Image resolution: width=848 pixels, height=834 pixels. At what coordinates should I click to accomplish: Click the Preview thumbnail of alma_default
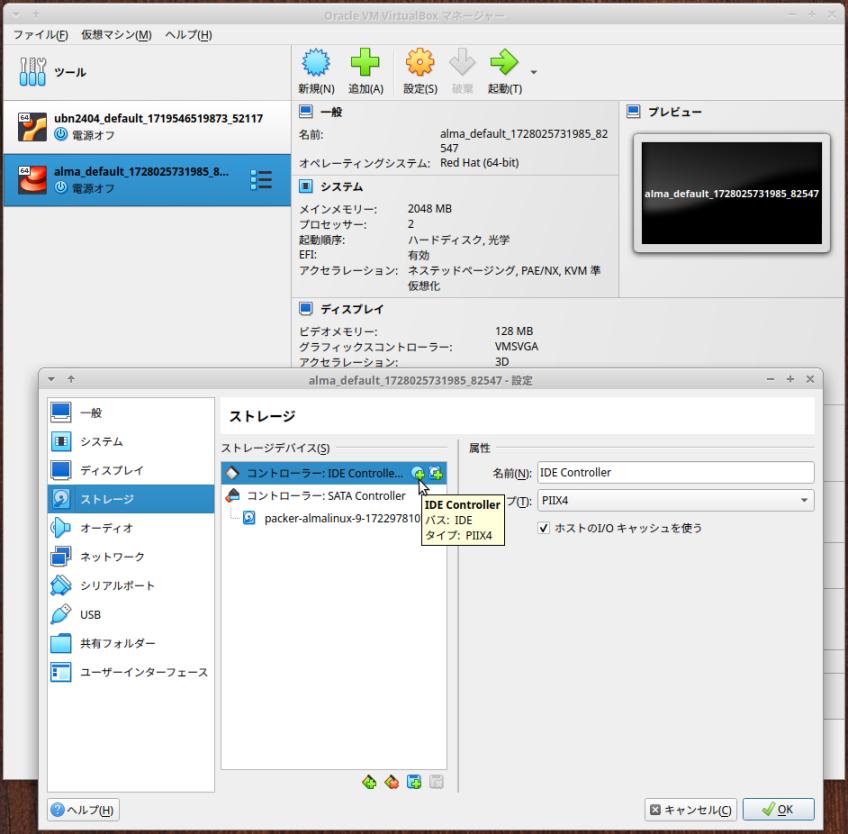pos(731,193)
